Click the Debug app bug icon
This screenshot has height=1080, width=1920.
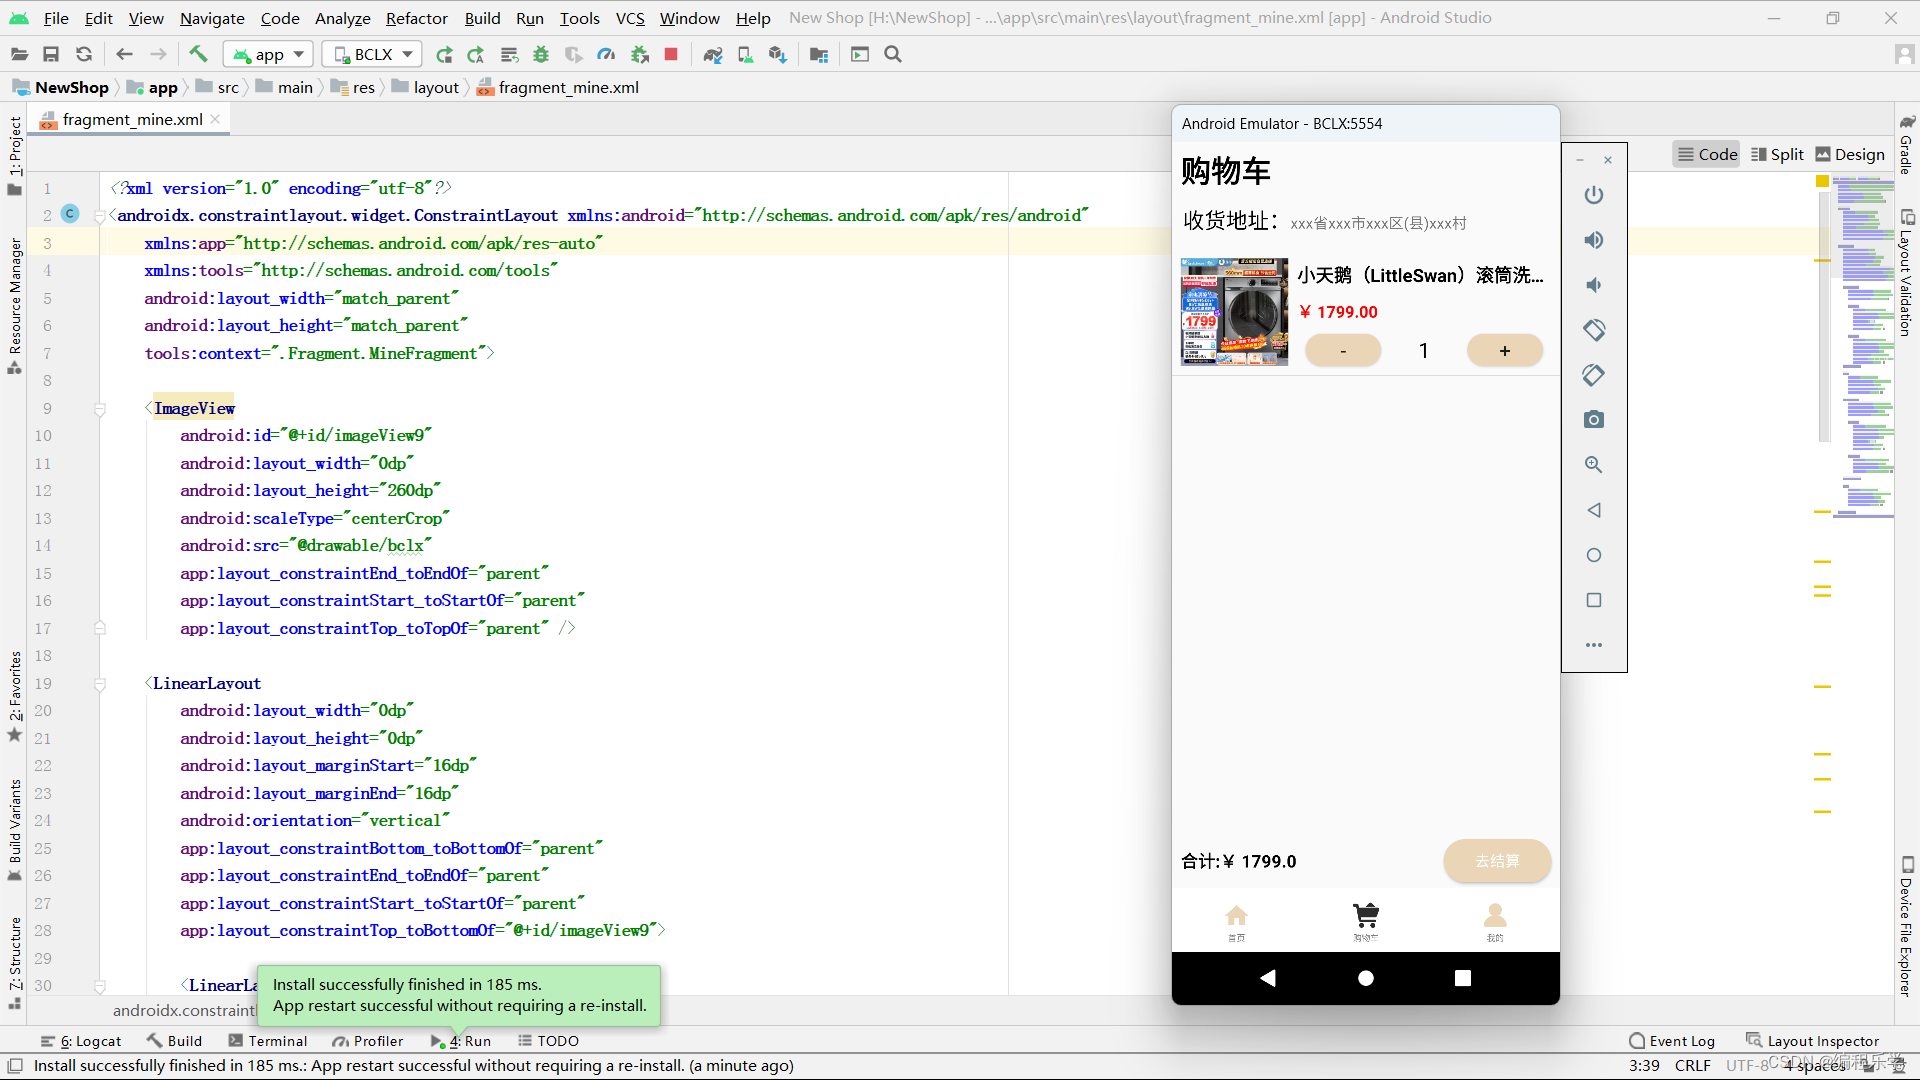pyautogui.click(x=541, y=54)
